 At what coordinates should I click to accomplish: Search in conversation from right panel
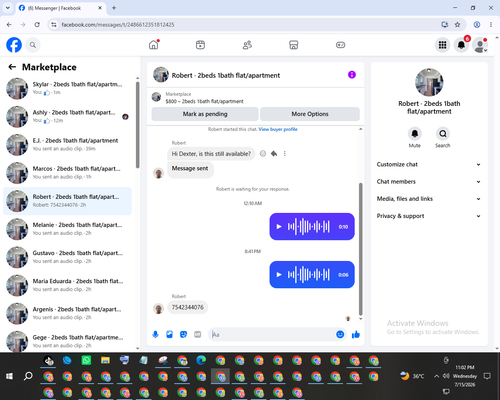pos(443,134)
